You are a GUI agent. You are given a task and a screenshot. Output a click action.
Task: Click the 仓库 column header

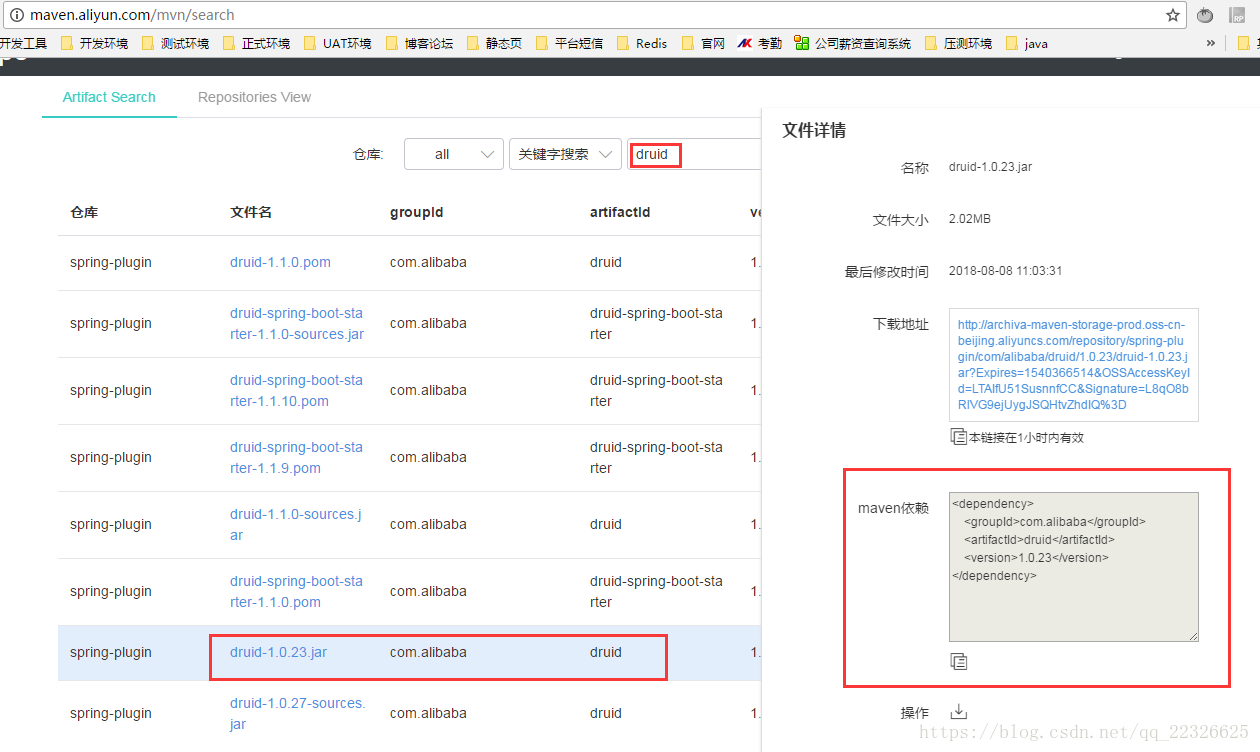84,212
